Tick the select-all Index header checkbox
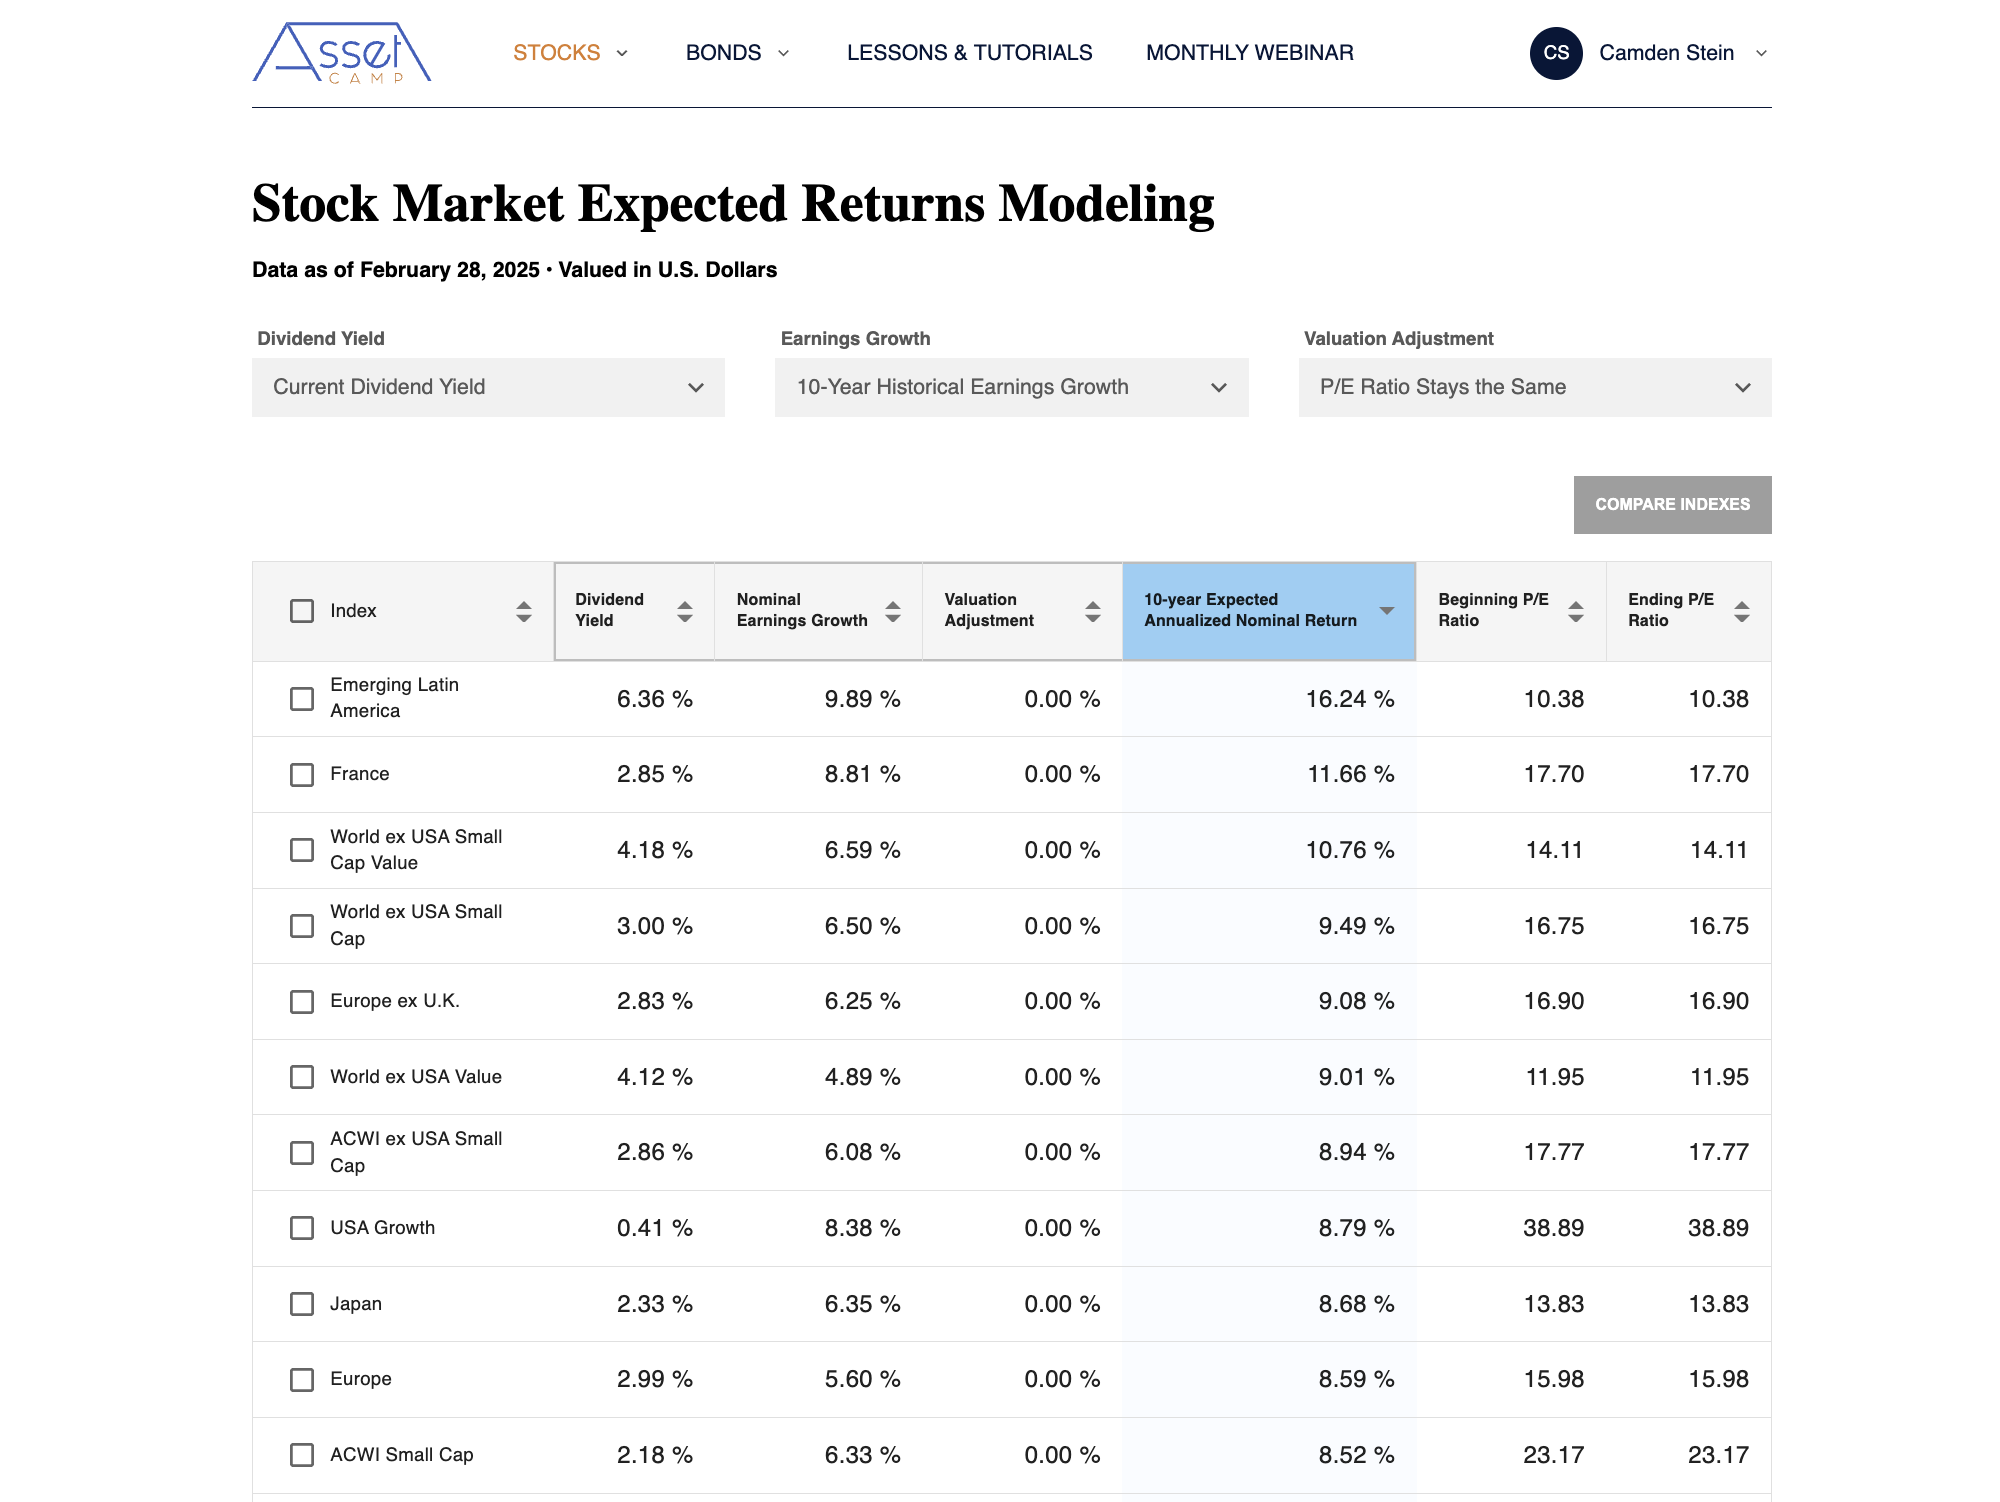 302,611
